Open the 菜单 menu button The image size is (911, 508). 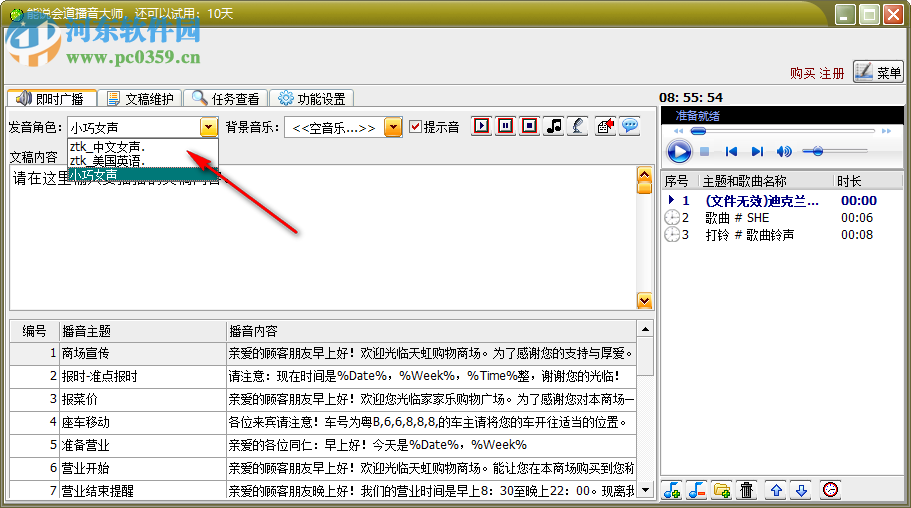878,72
